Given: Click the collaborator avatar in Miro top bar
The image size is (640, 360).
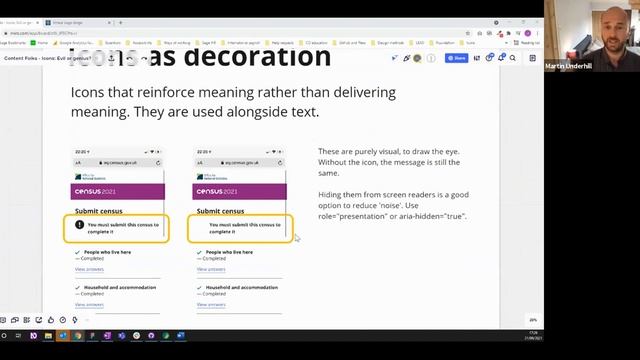Looking at the screenshot, I should click(417, 58).
